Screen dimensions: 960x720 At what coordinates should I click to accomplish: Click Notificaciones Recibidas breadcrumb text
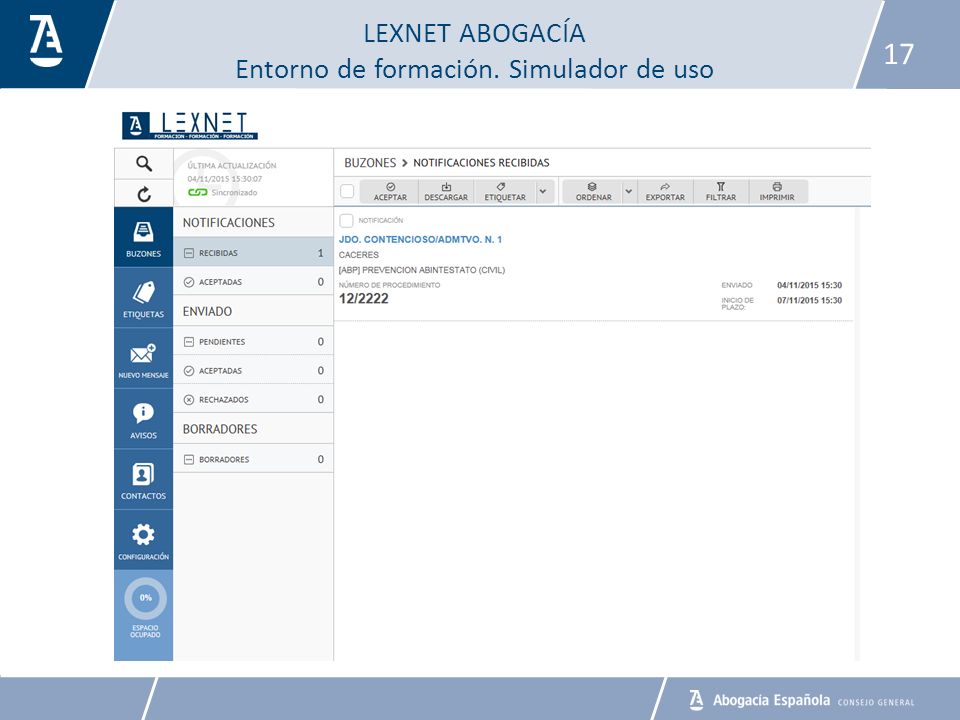click(481, 163)
